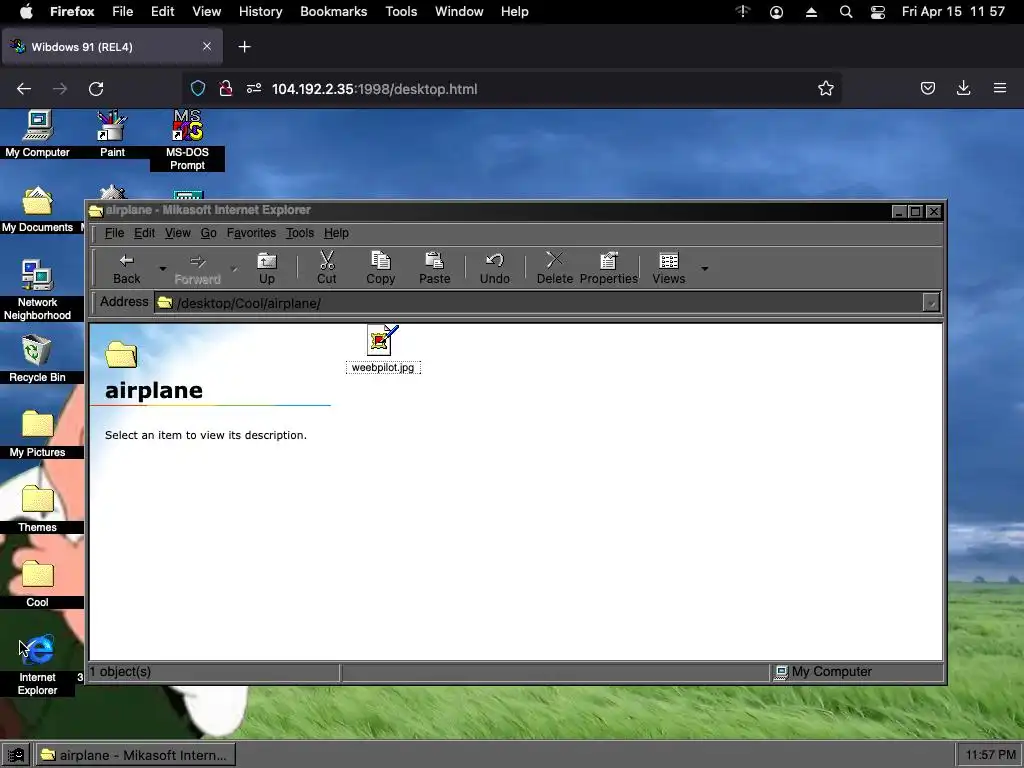Click the Back toolbar button in explorer

[127, 268]
